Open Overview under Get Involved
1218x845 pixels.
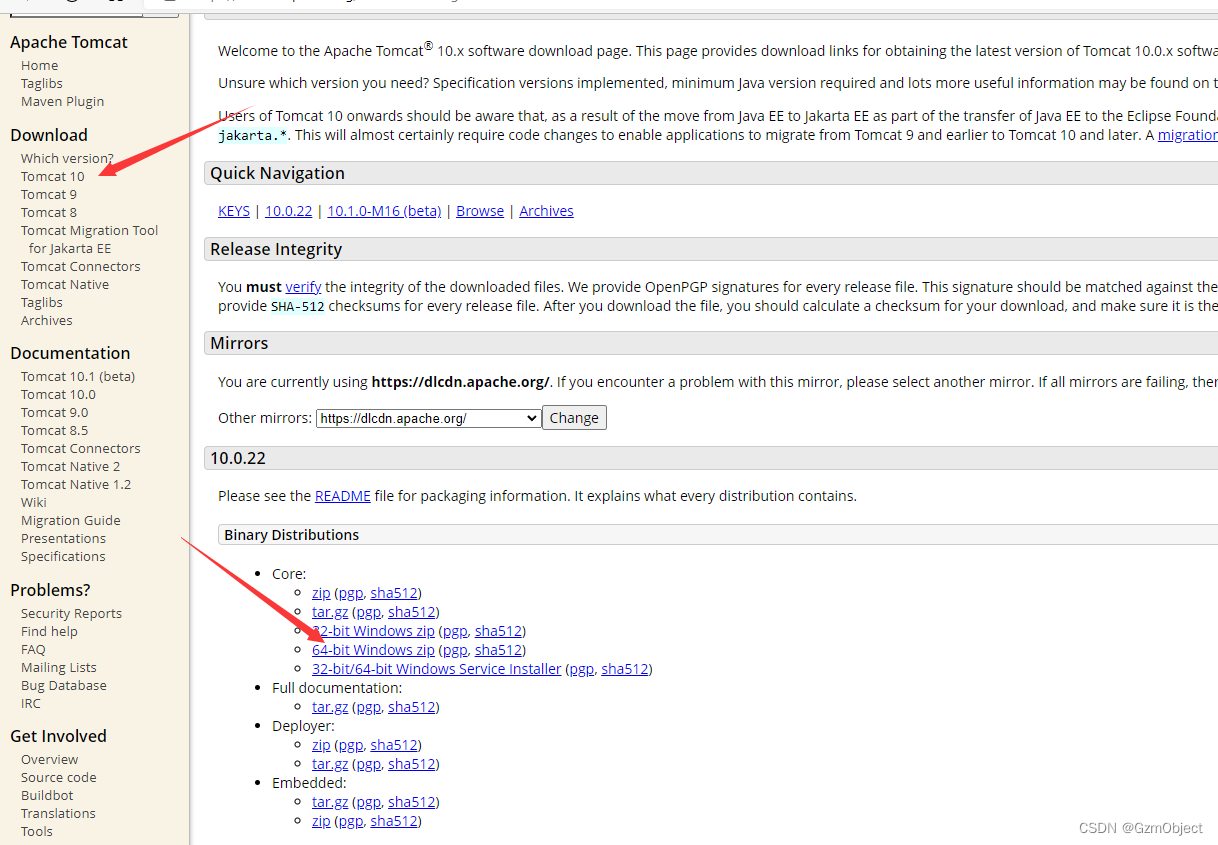pyautogui.click(x=50, y=759)
